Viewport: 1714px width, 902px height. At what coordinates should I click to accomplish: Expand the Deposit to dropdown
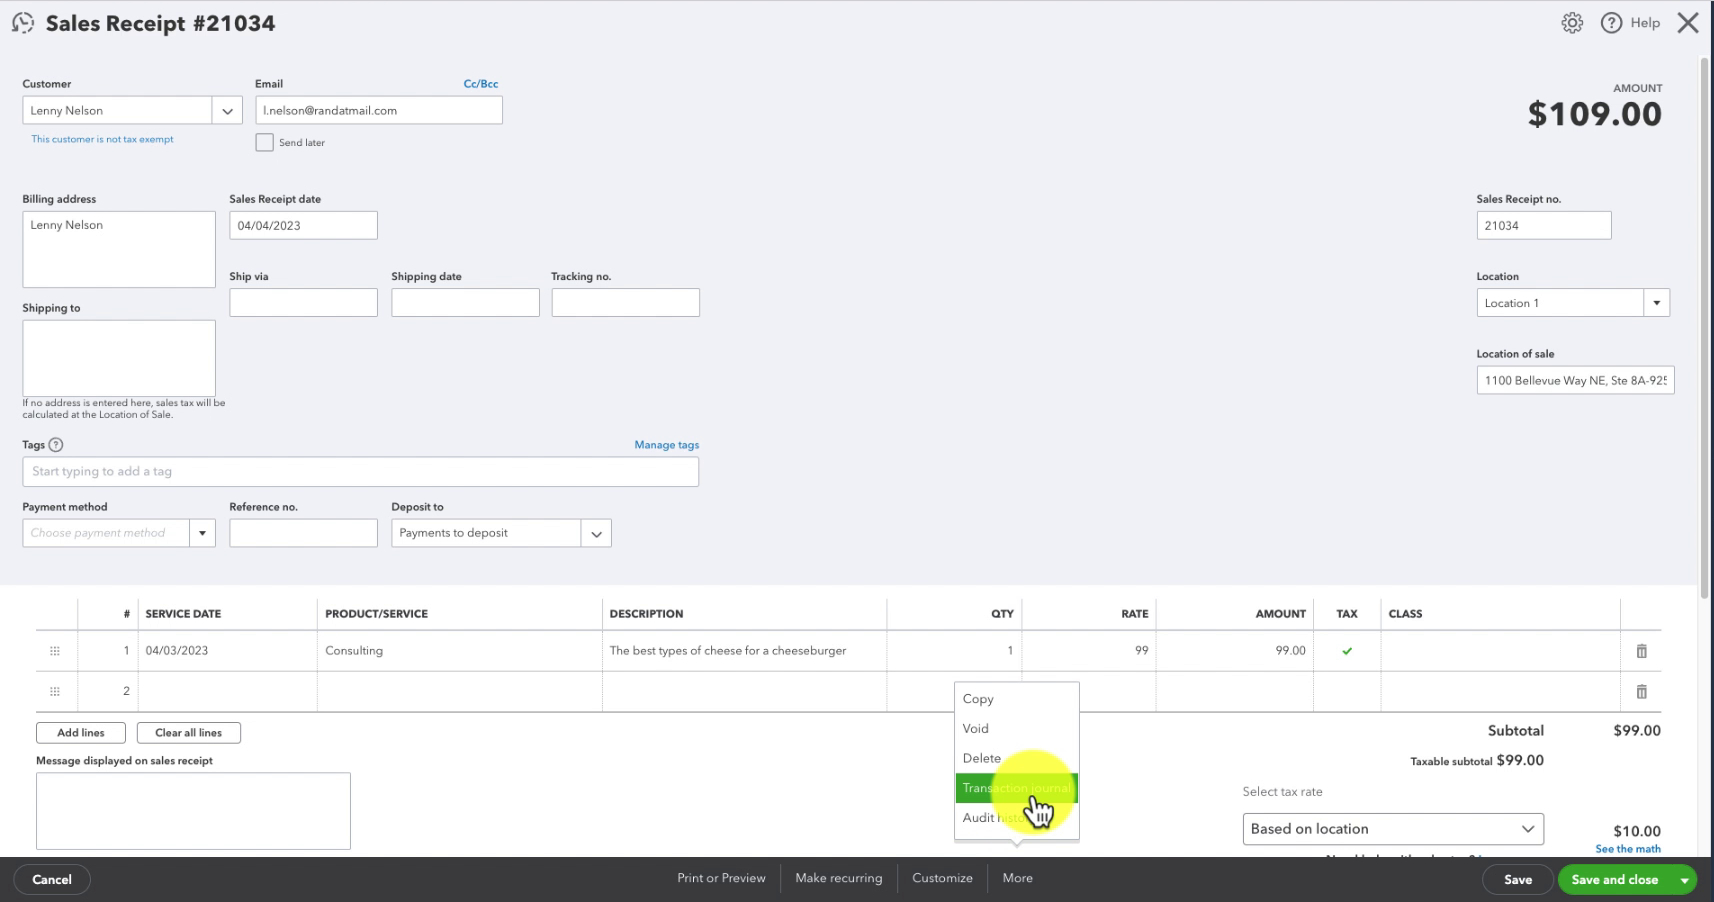click(x=596, y=533)
